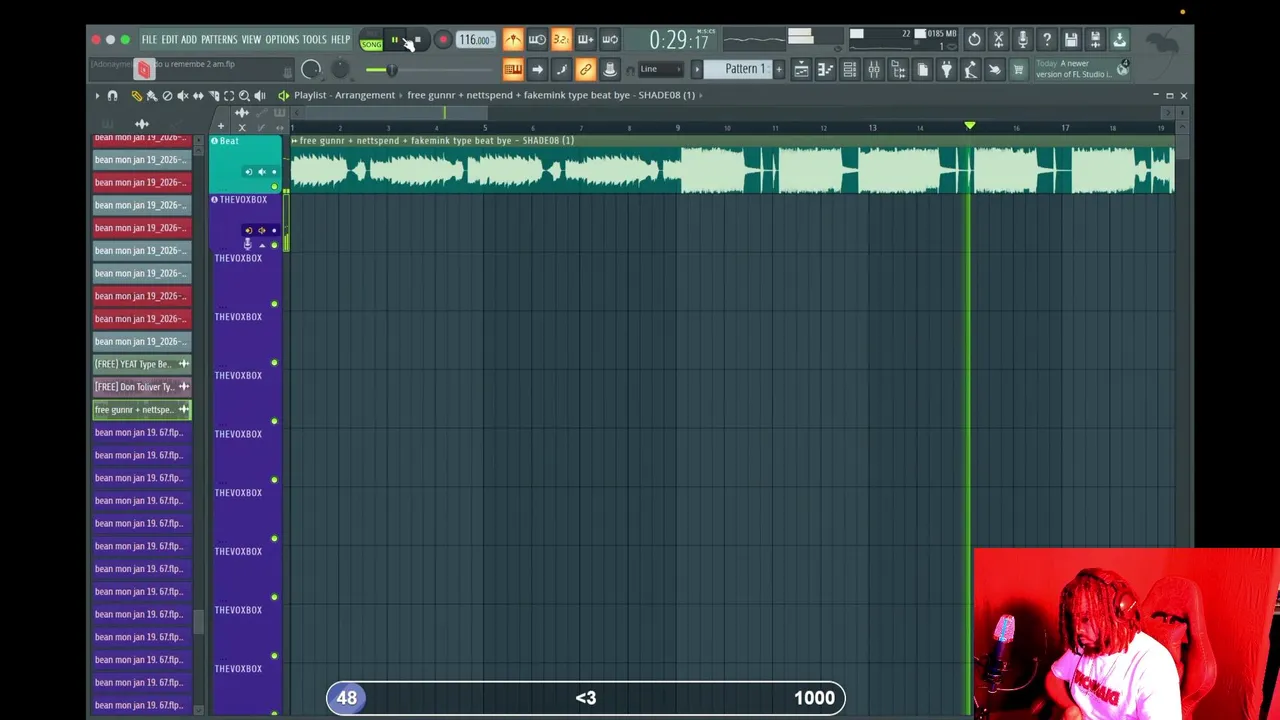
Task: Add a new pattern with plus button
Action: click(779, 69)
